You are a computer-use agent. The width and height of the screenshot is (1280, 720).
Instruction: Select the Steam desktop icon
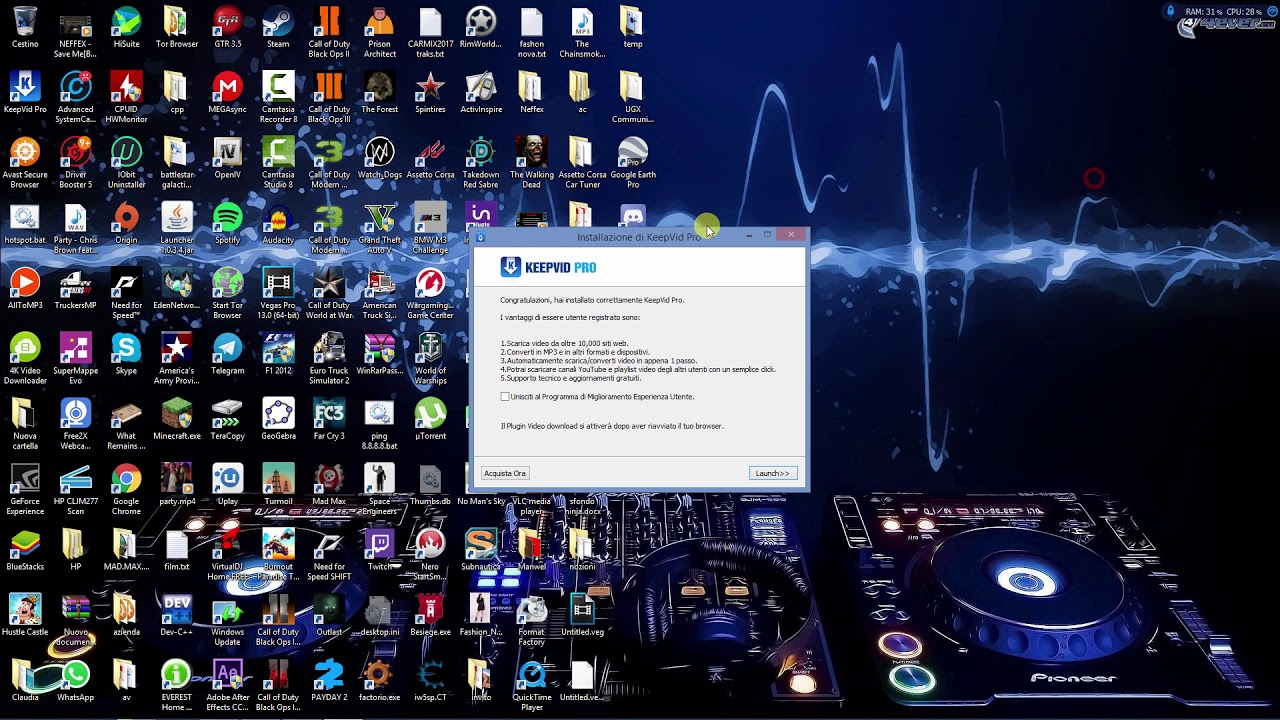pos(278,22)
